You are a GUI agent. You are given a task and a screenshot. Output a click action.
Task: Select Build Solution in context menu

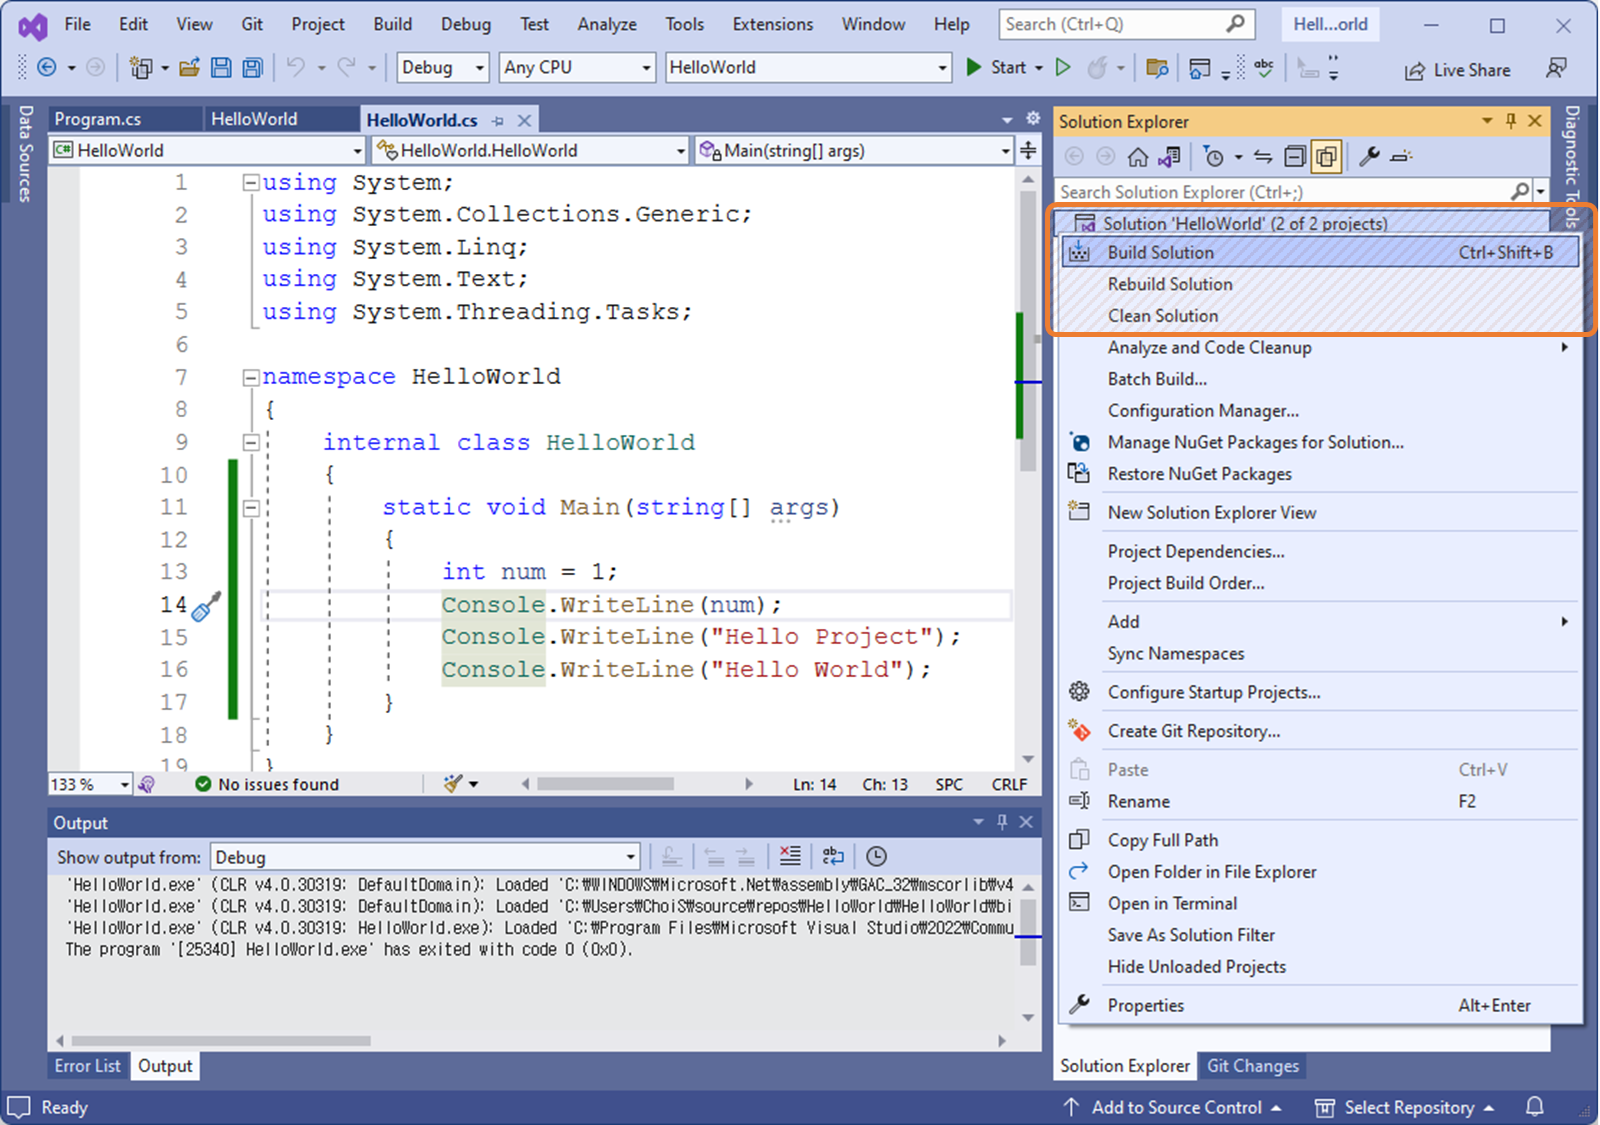1320,252
